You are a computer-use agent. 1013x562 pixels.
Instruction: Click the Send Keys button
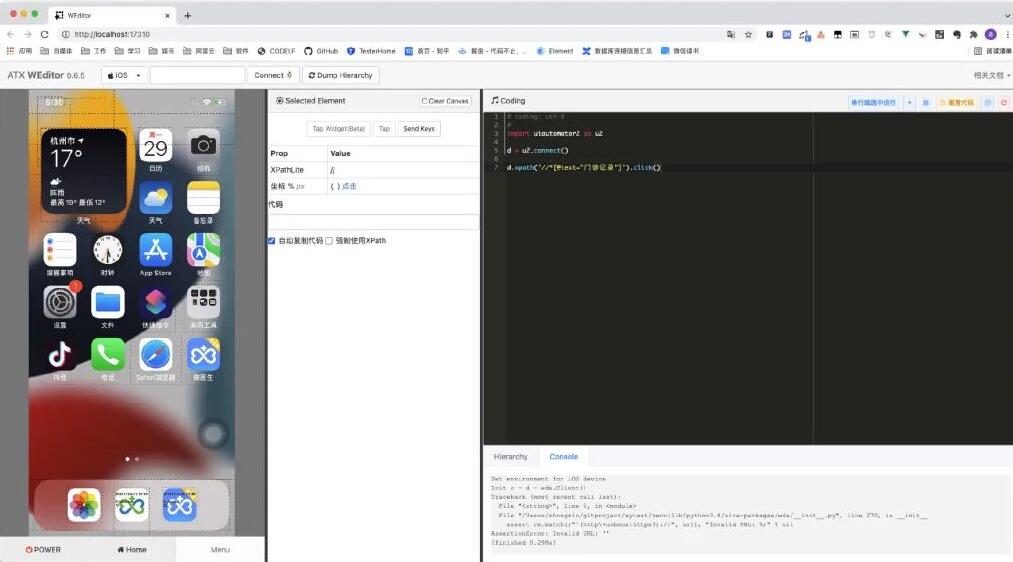(419, 129)
